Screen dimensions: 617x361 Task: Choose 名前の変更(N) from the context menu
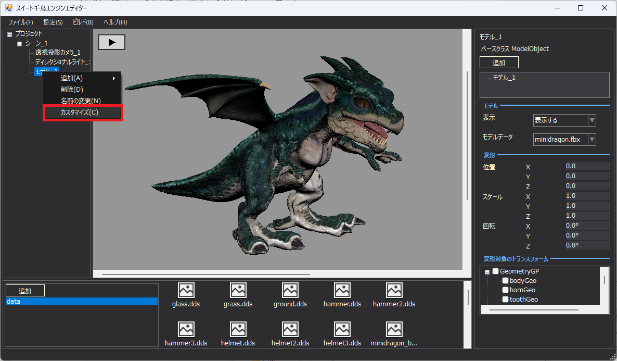pos(82,101)
